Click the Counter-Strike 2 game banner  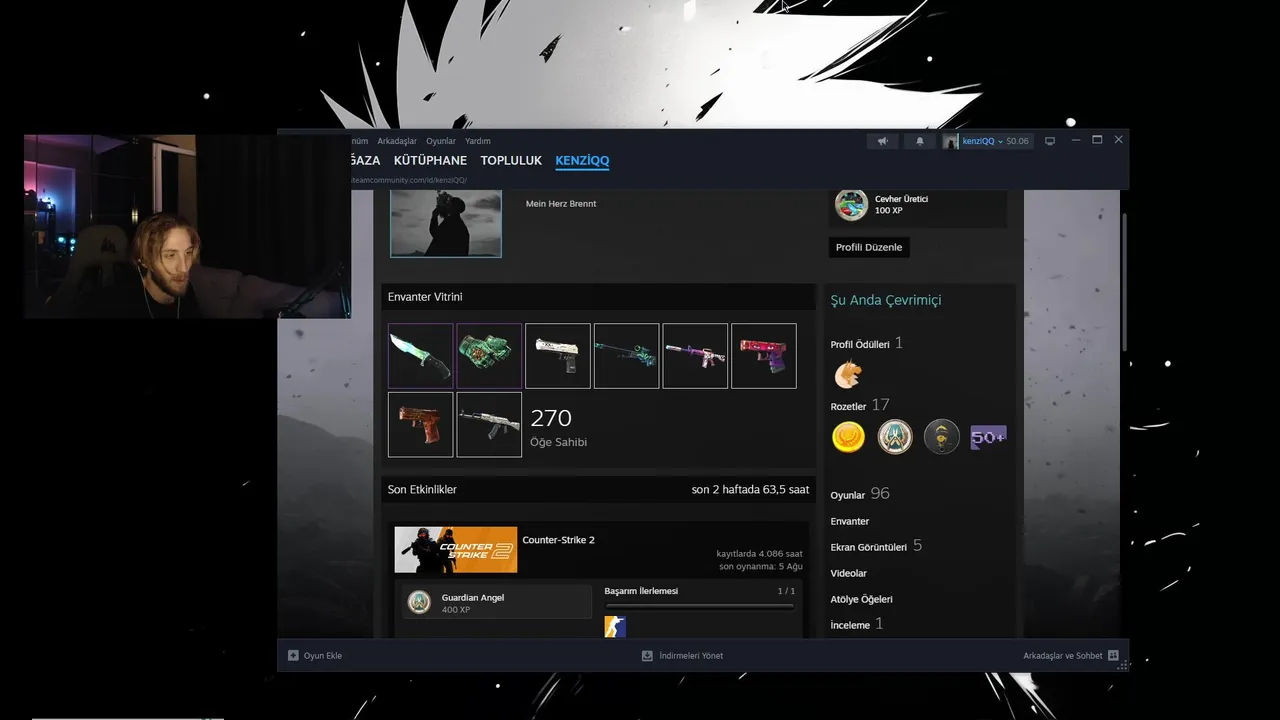point(456,550)
